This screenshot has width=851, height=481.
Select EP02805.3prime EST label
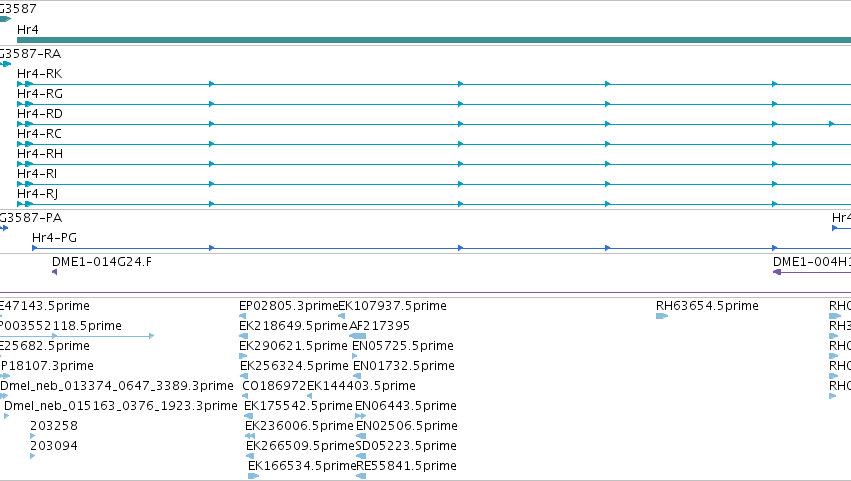(288, 306)
